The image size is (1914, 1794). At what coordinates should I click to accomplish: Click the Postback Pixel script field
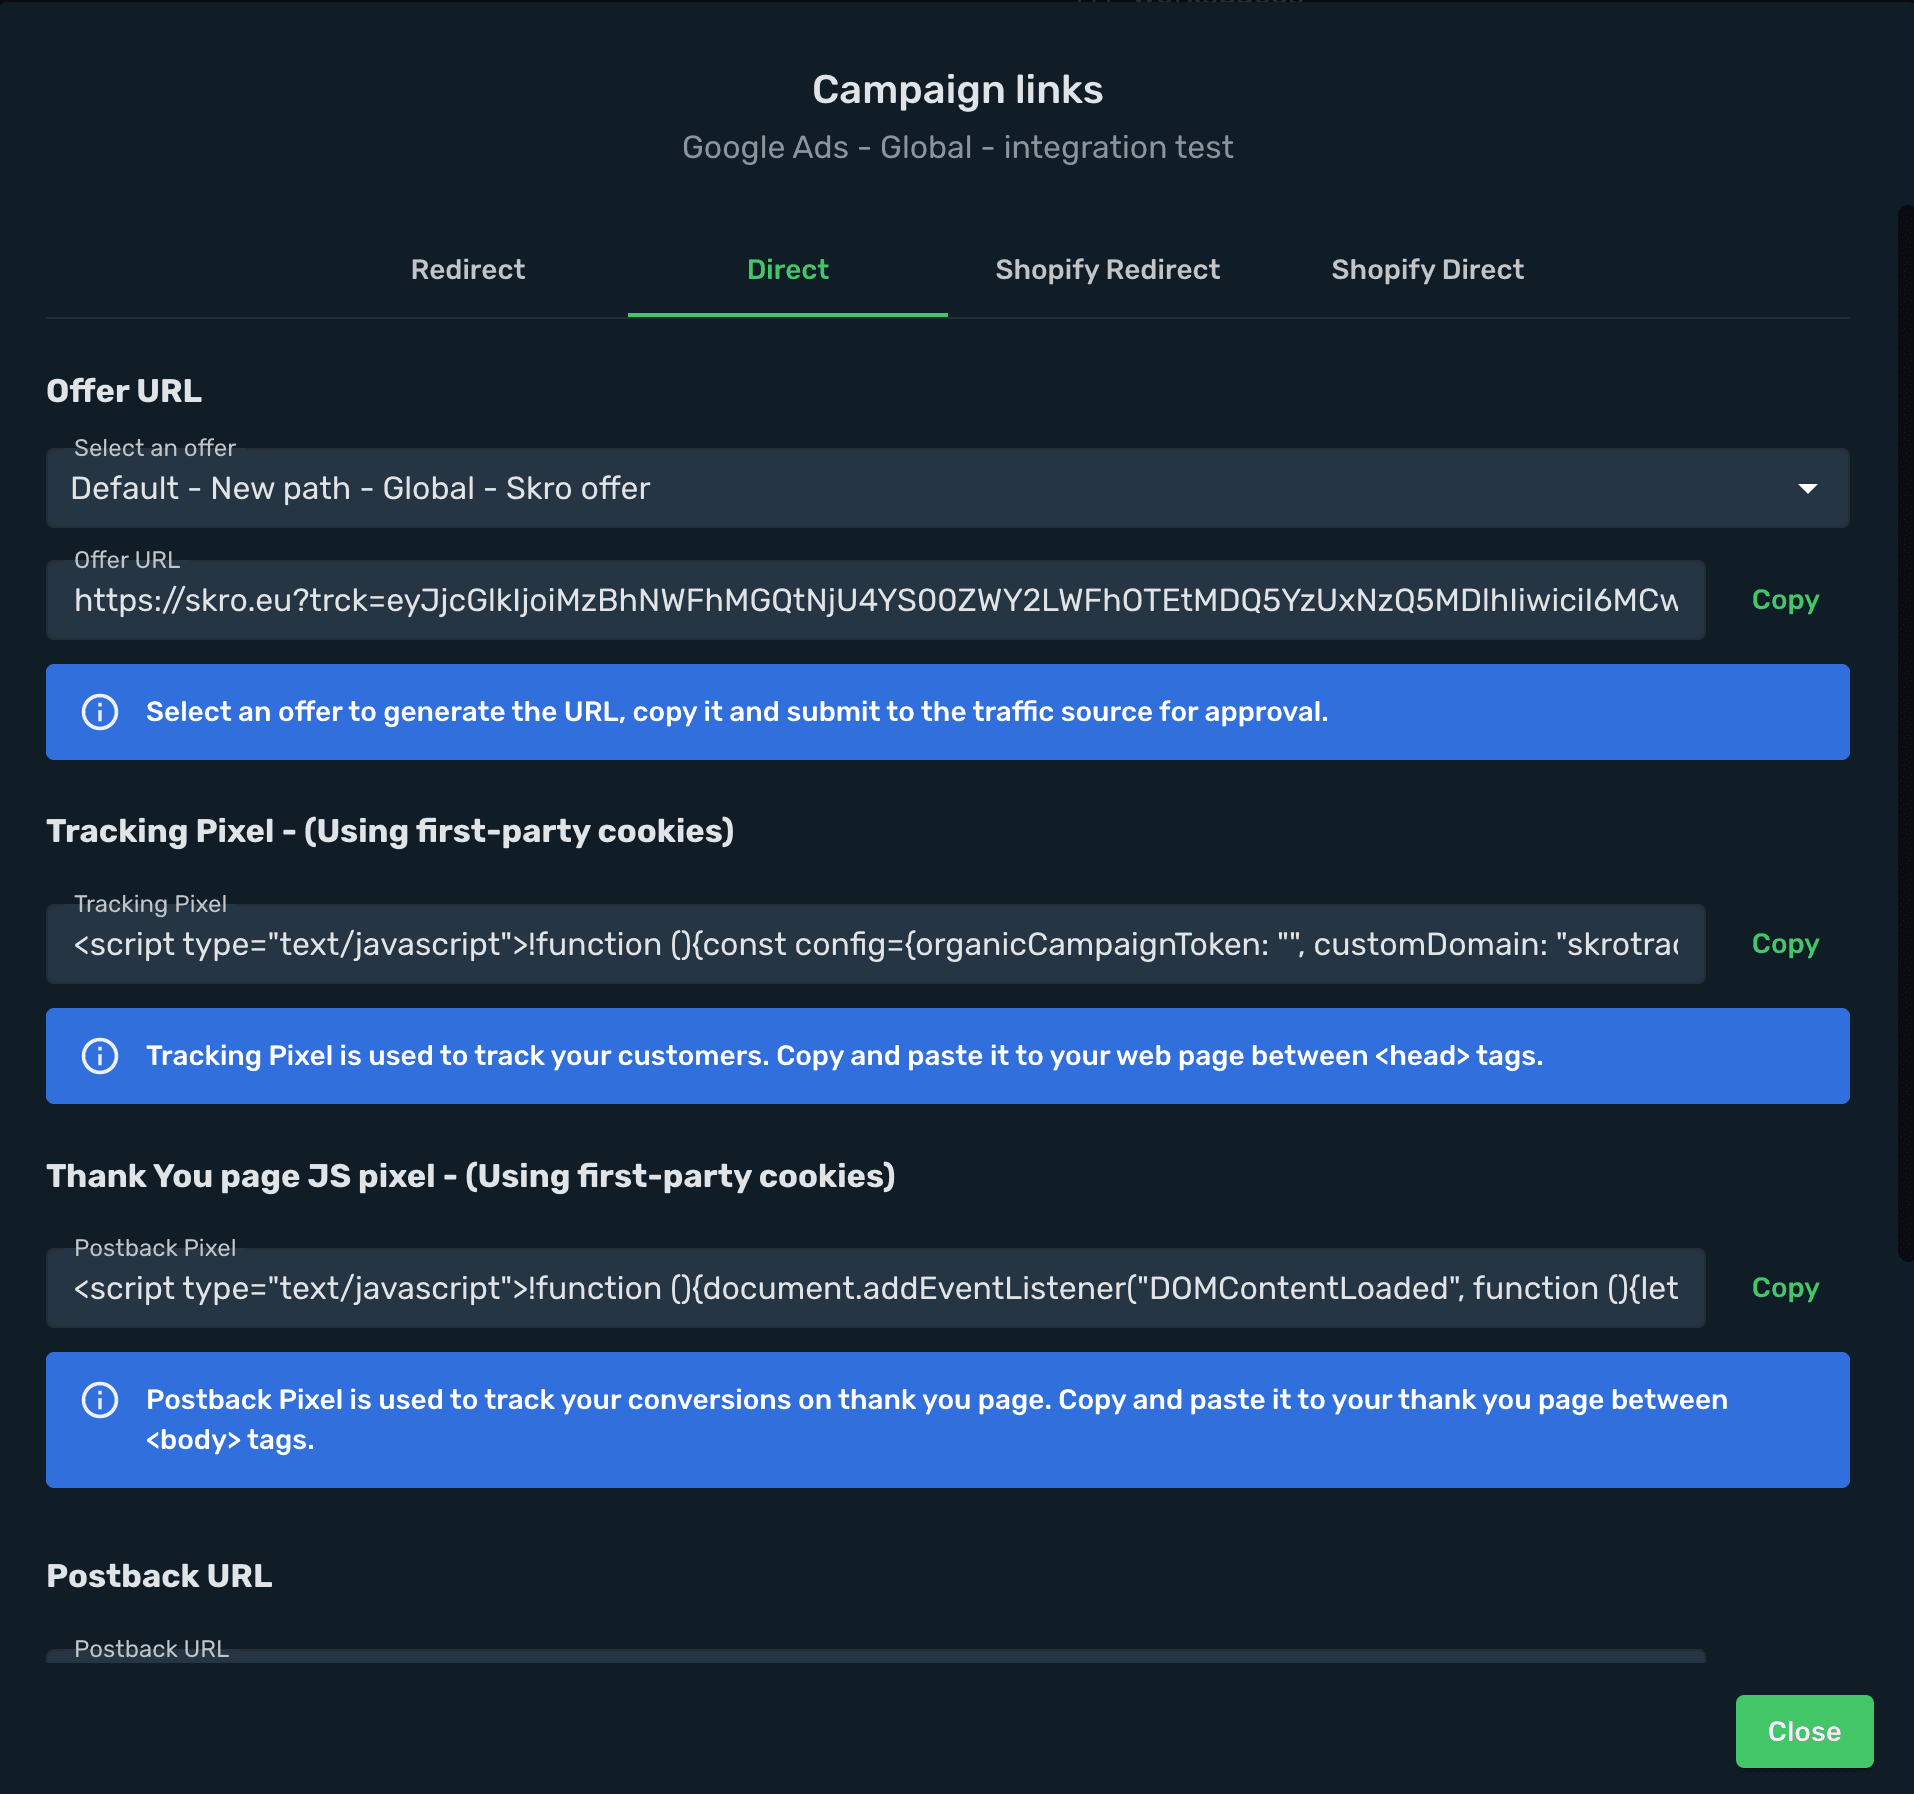click(x=876, y=1288)
